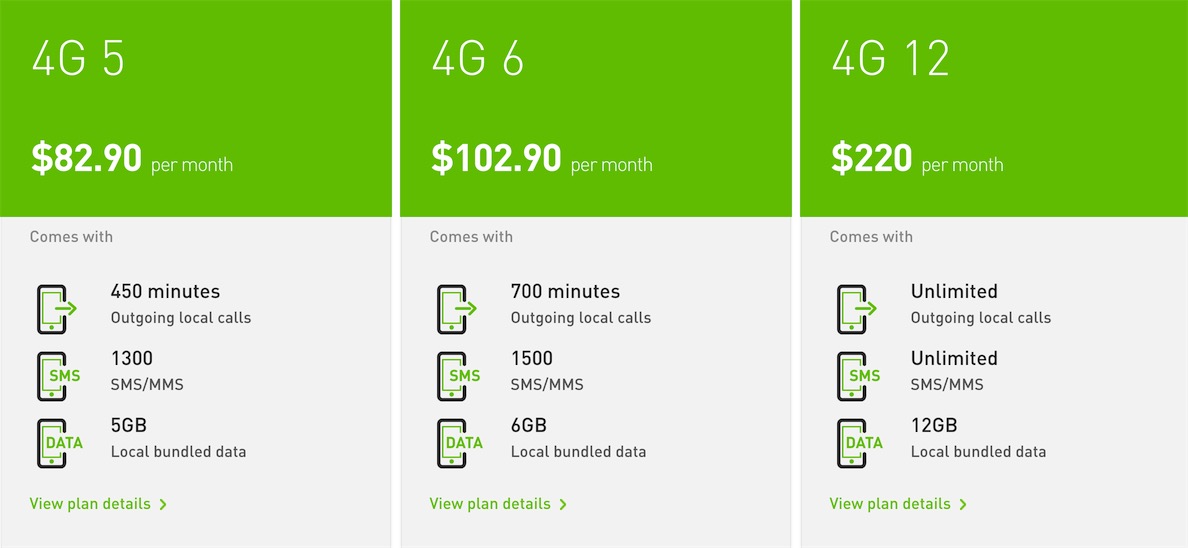Click the $102.90 per month price
The height and width of the screenshot is (548, 1188).
point(541,160)
